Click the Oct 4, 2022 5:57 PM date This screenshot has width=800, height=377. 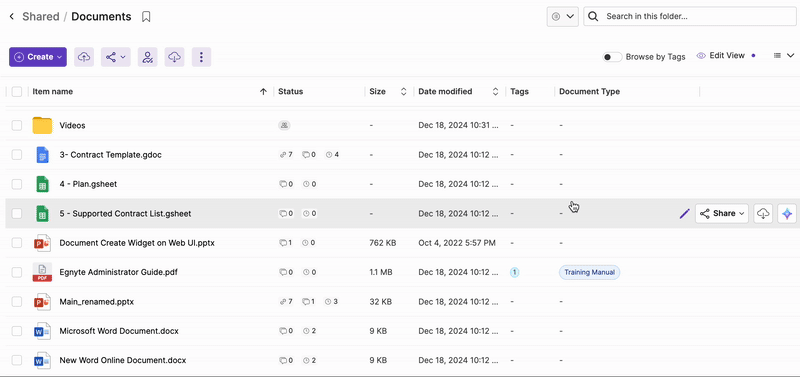pyautogui.click(x=457, y=243)
